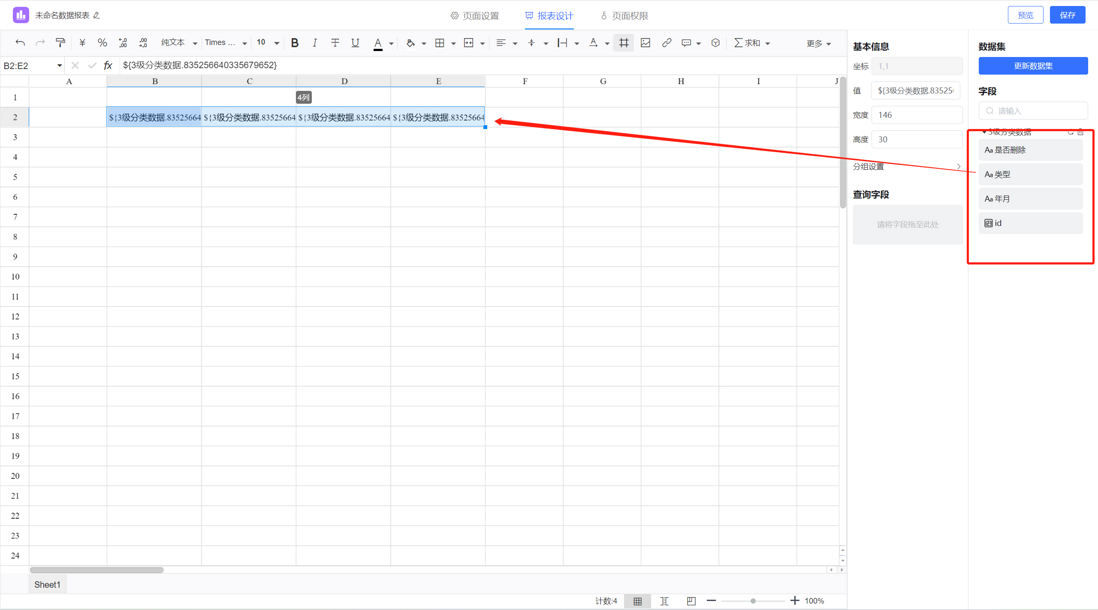1098x610 pixels.
Task: Open the font size 10 dropdown
Action: click(x=267, y=43)
